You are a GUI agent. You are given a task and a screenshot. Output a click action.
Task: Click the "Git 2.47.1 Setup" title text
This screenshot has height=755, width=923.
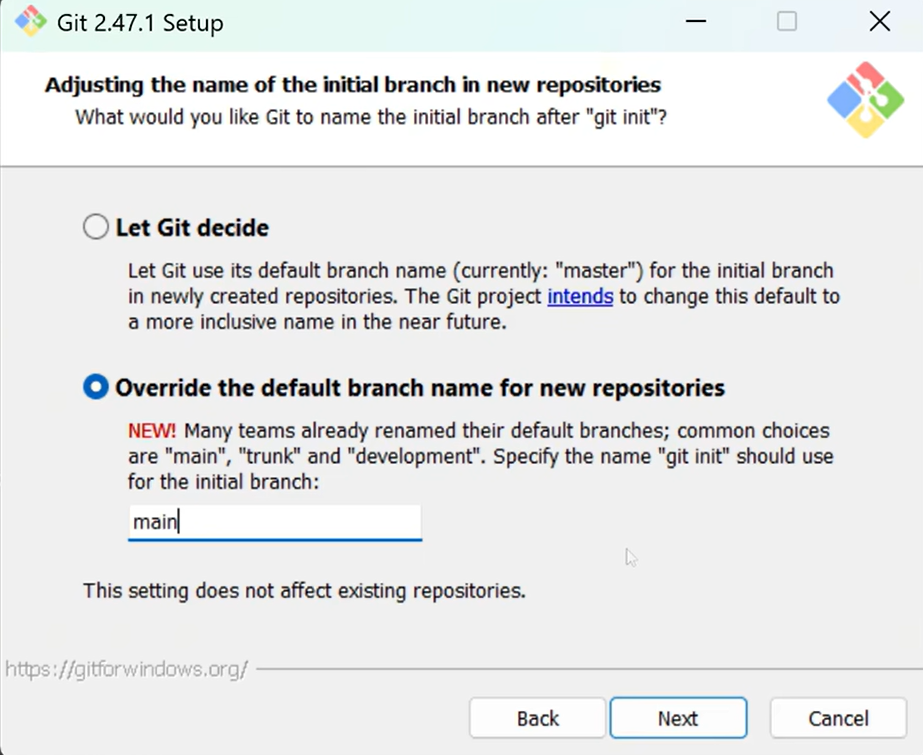pos(140,22)
